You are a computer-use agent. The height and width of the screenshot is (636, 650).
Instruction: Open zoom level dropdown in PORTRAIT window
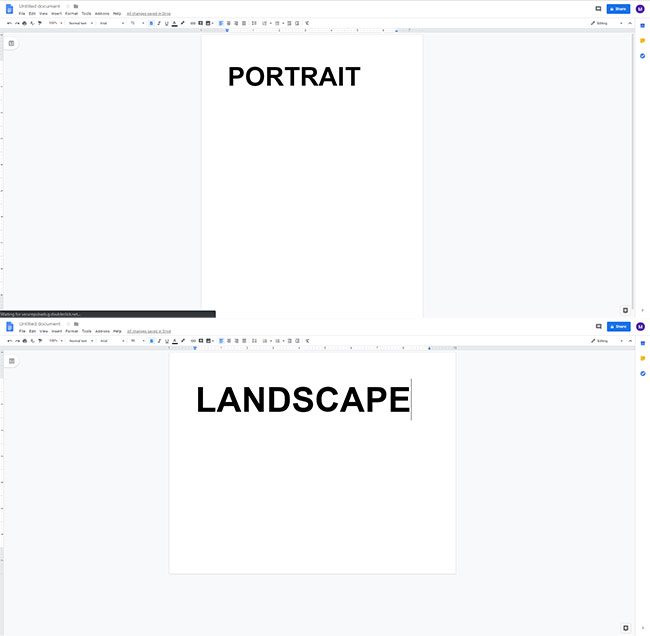(x=56, y=23)
